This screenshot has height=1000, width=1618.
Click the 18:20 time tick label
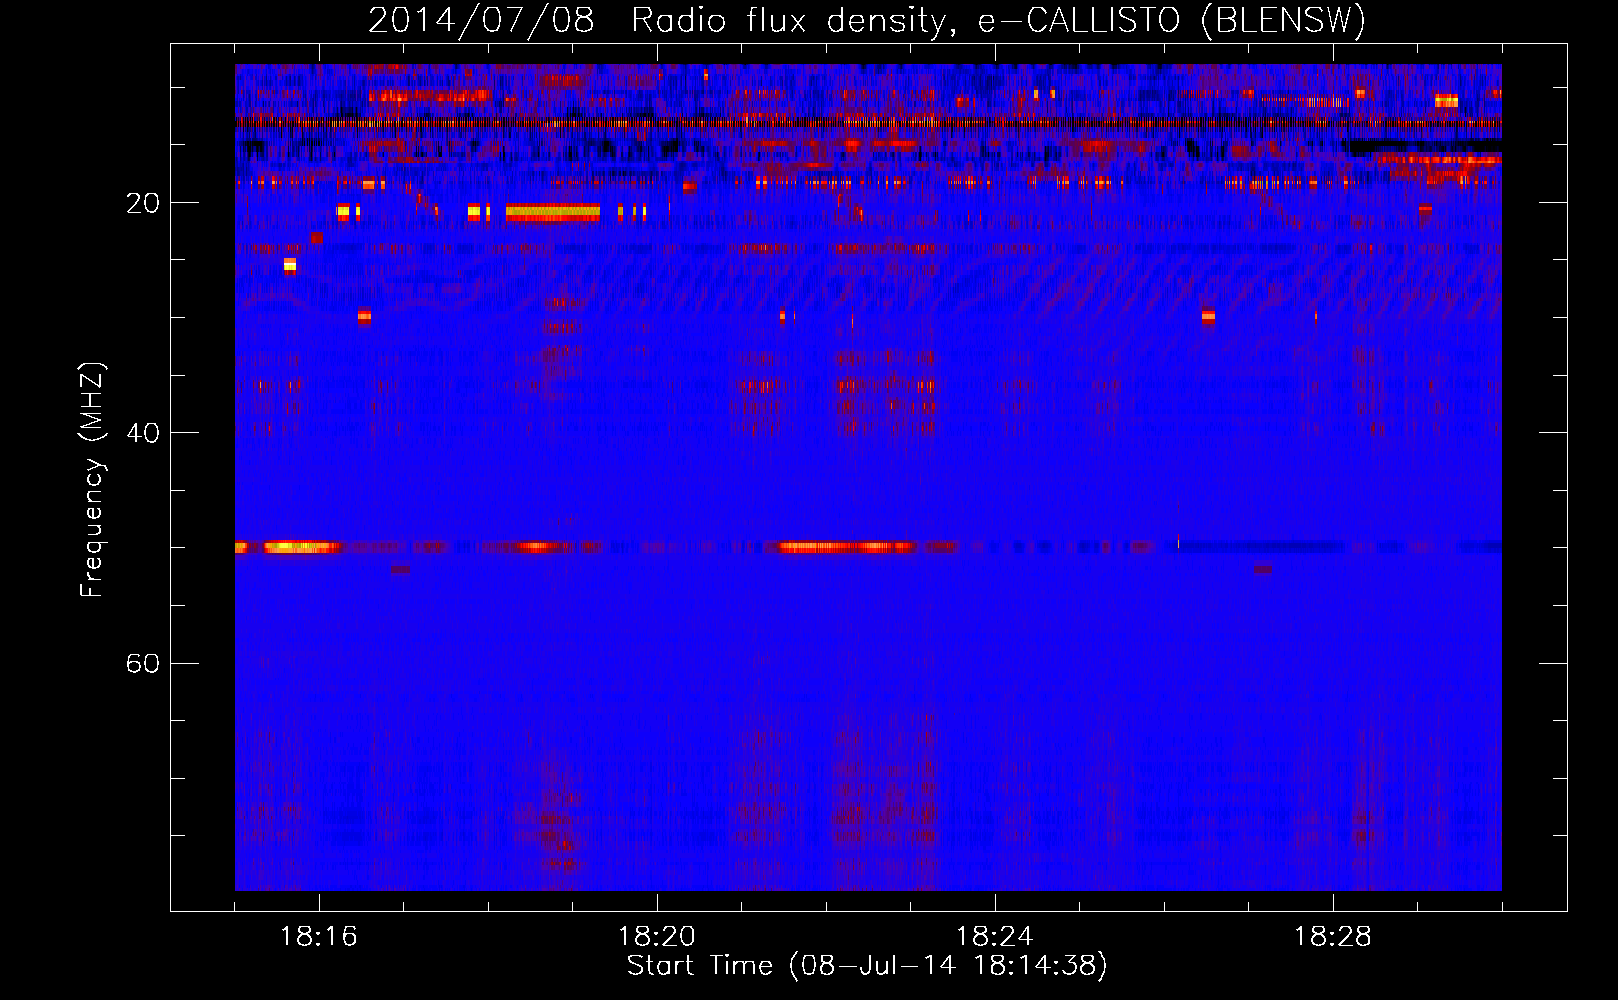click(657, 937)
